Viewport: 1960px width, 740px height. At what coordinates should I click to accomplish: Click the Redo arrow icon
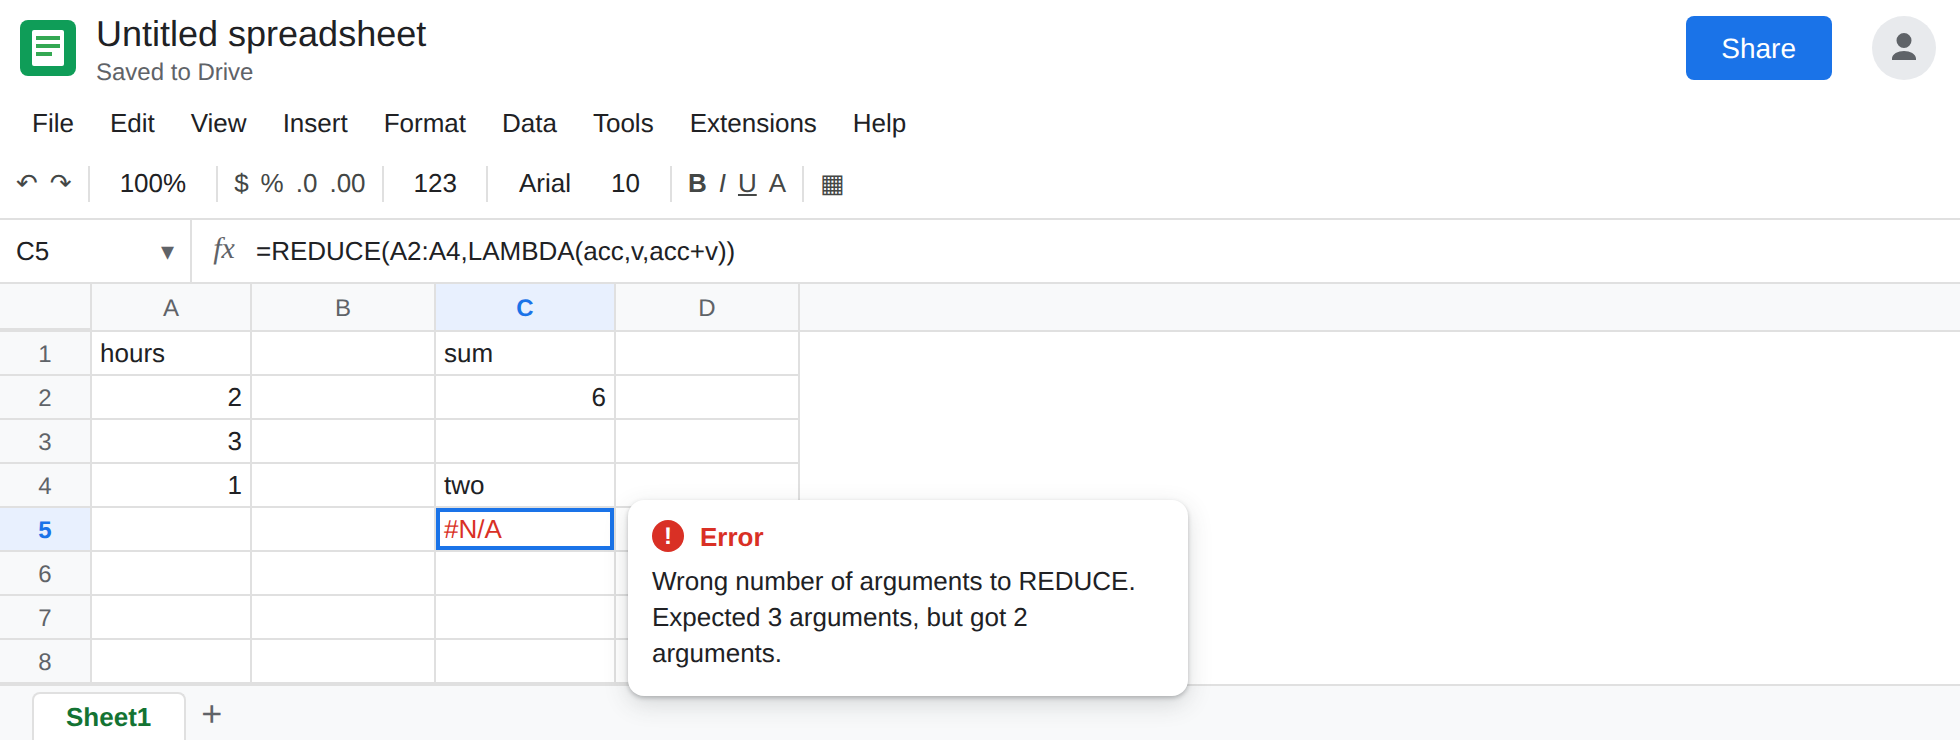61,183
